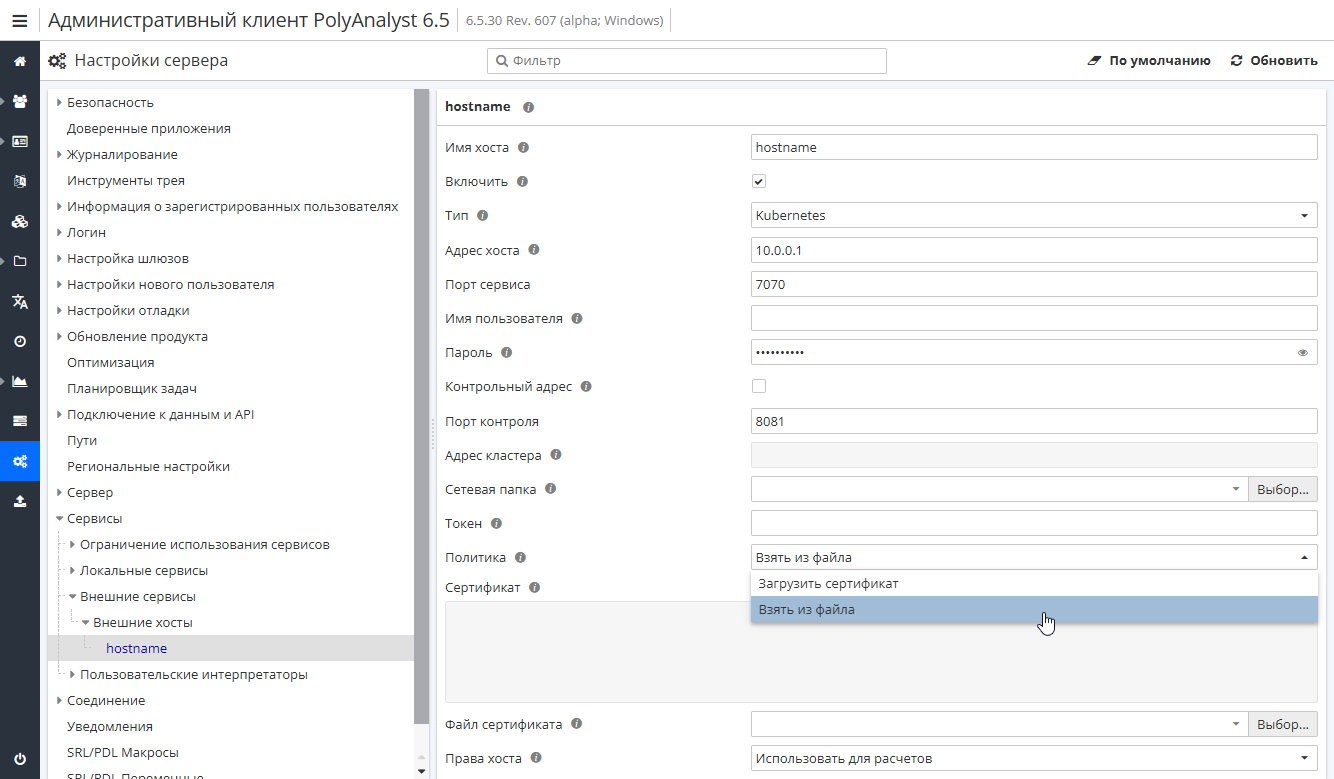Expand the Безопасность tree node
1334x779 pixels.
coord(59,102)
